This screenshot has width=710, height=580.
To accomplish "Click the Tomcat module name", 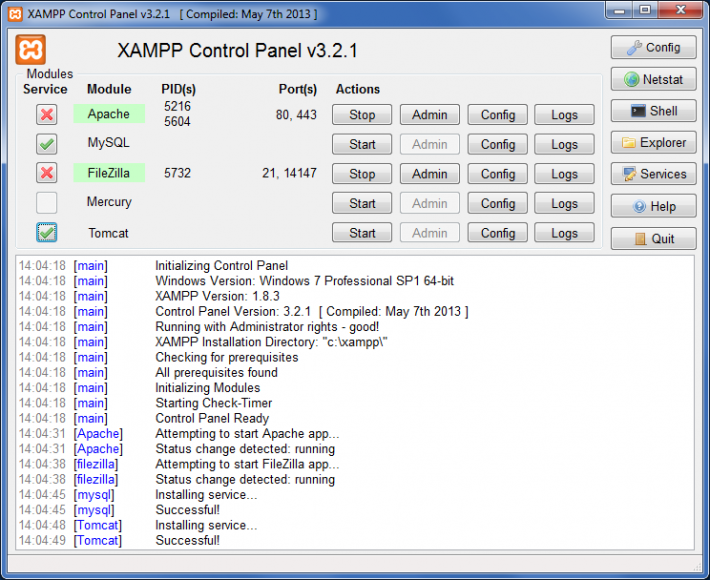I will pyautogui.click(x=108, y=233).
